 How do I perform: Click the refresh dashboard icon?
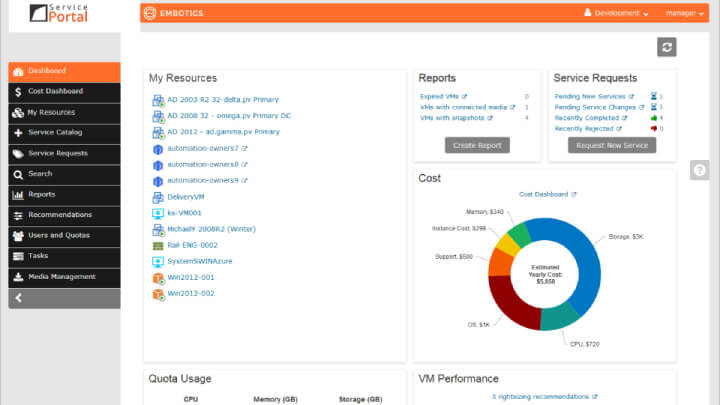(667, 47)
